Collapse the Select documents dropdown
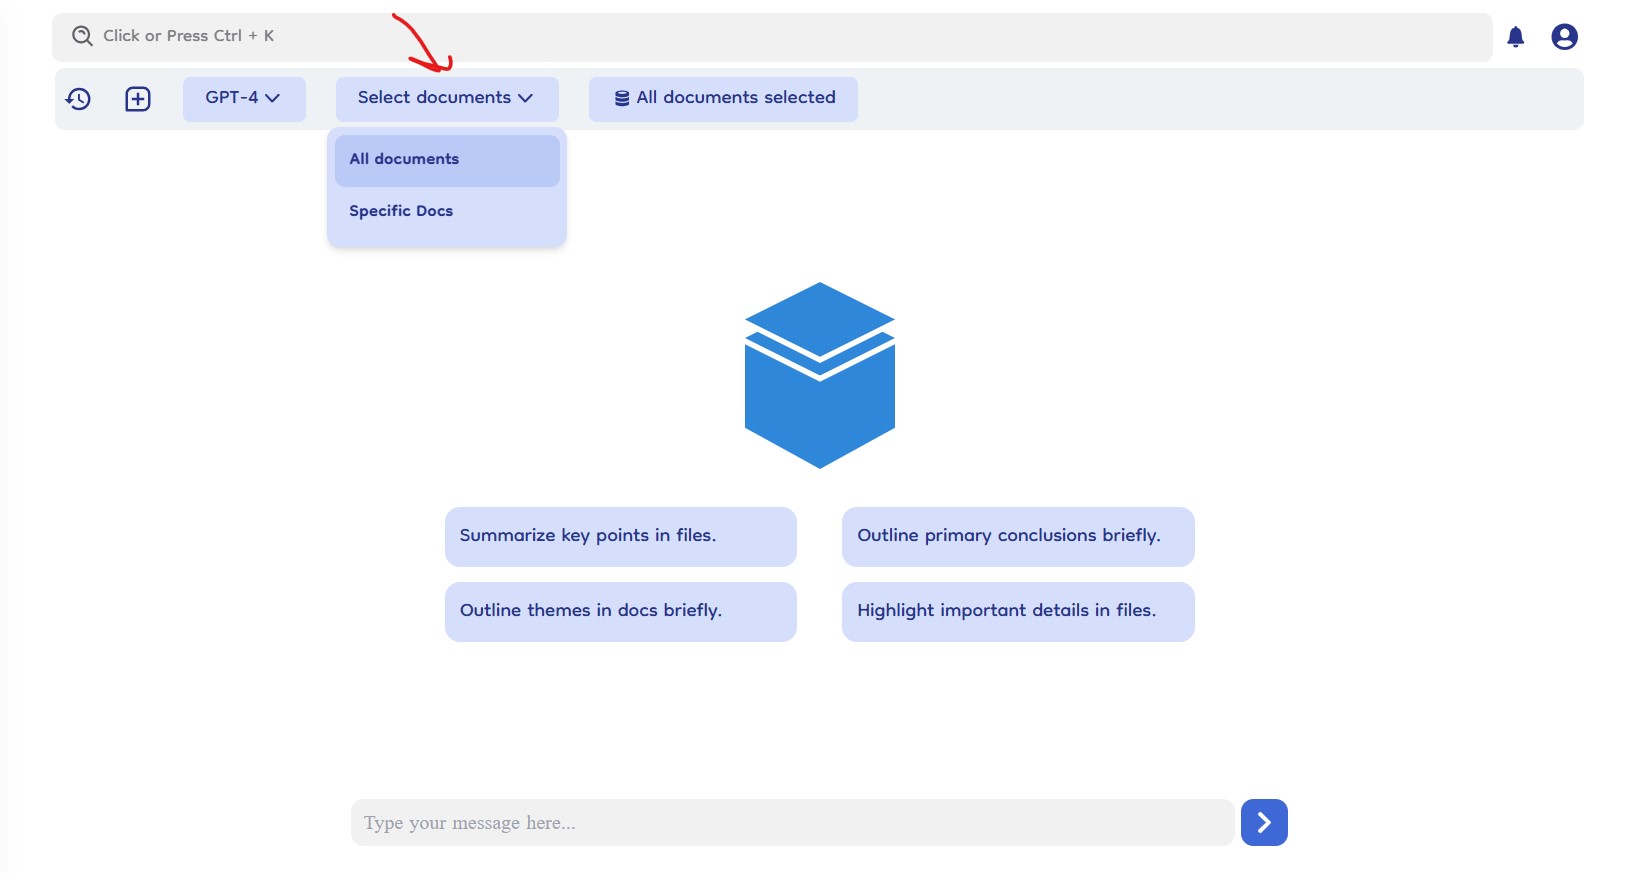Screen dimensions: 1643x873 [446, 98]
